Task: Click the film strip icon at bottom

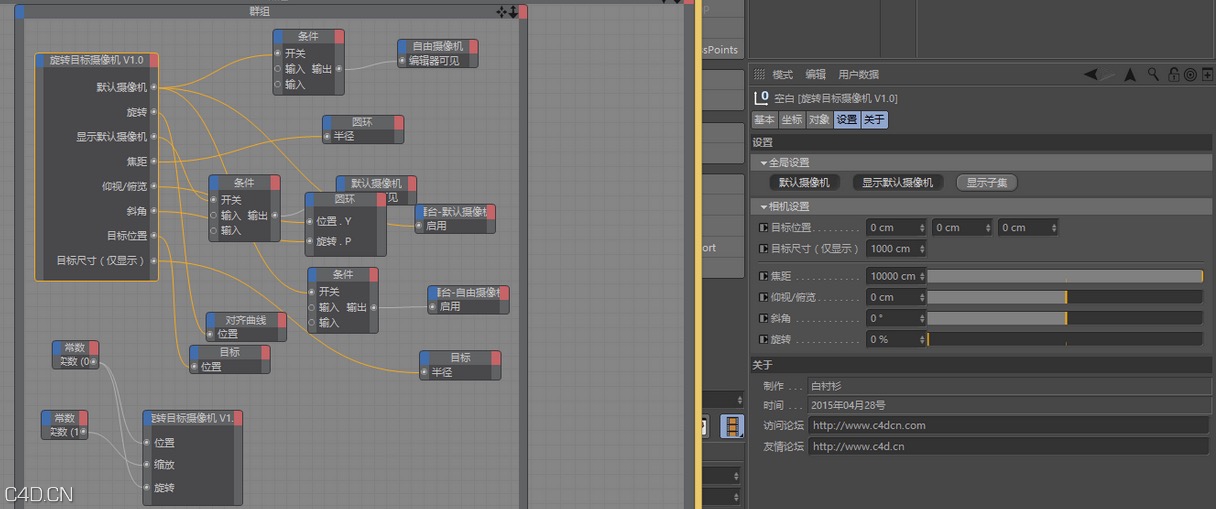Action: (x=734, y=426)
